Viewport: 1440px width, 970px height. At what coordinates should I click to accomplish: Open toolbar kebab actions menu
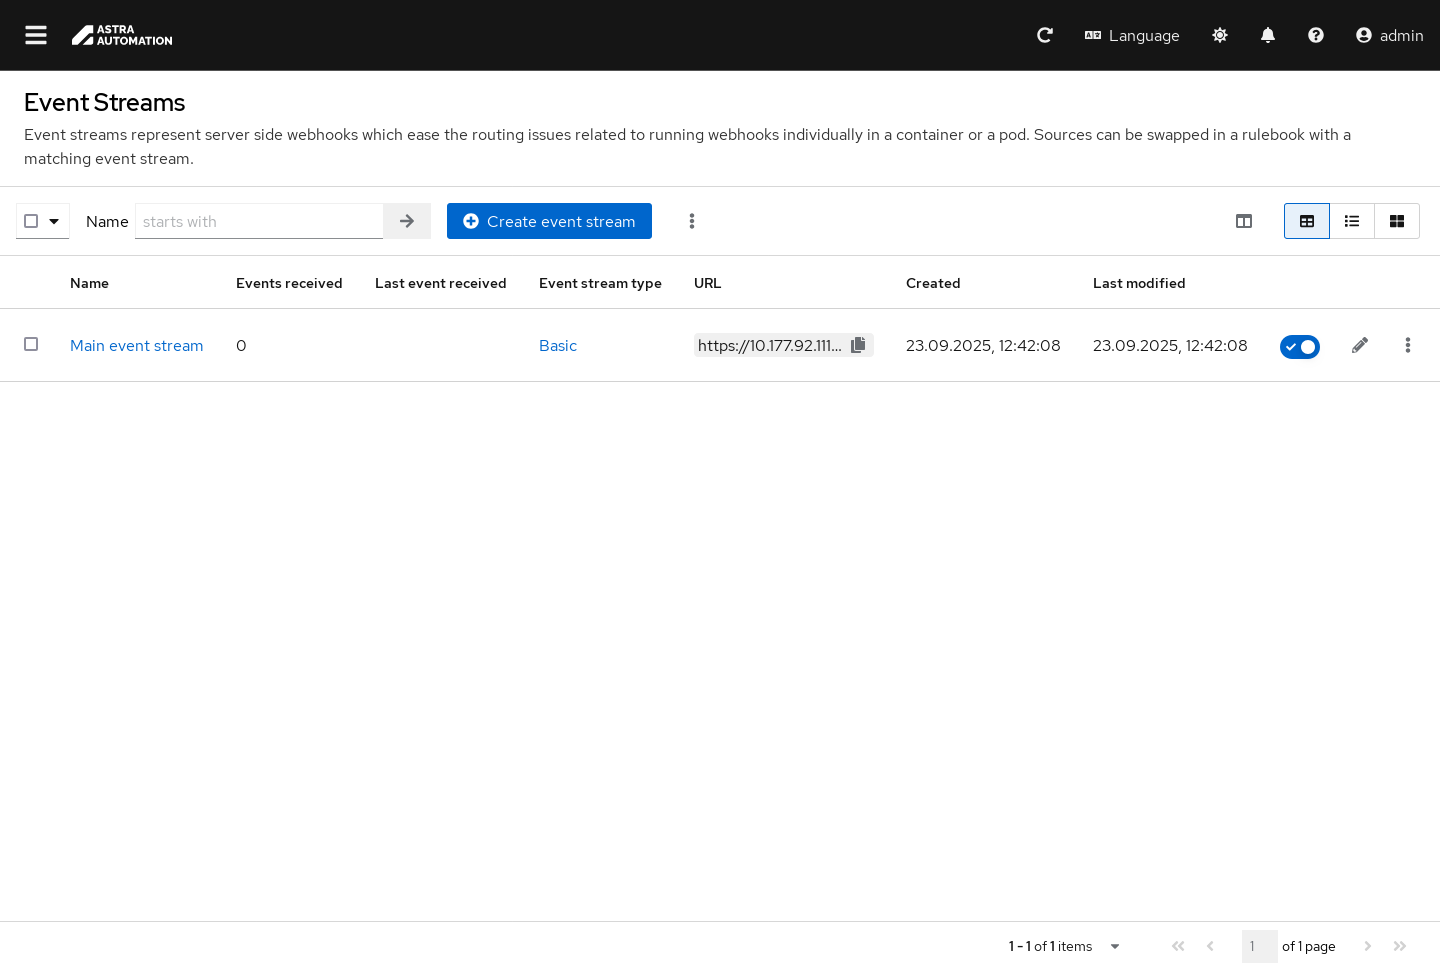[692, 221]
